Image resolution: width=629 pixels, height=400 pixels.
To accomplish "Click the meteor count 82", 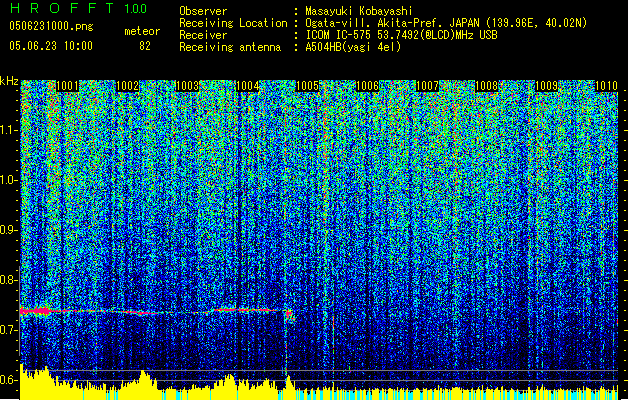I will coord(145,46).
